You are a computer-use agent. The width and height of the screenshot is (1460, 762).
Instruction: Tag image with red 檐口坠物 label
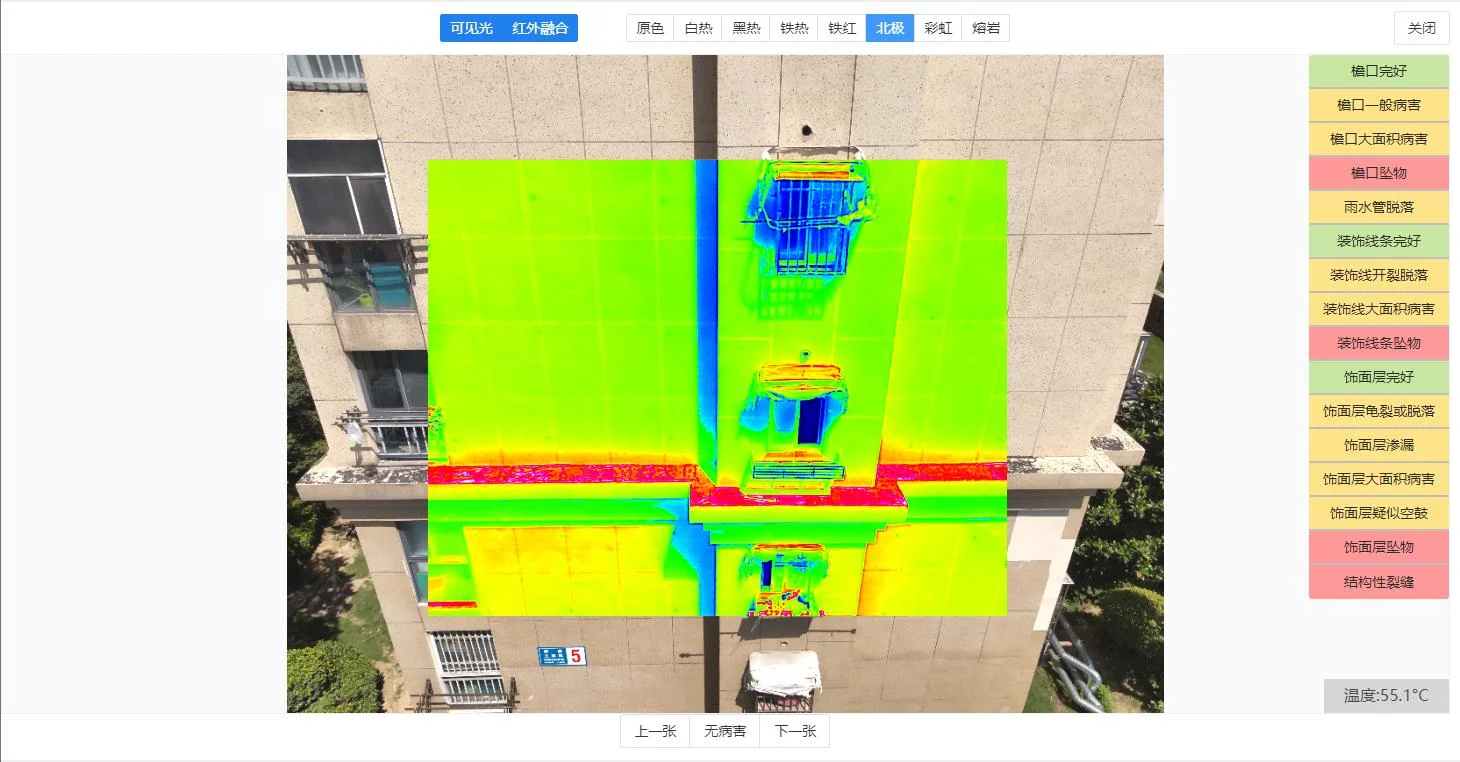pos(1379,173)
